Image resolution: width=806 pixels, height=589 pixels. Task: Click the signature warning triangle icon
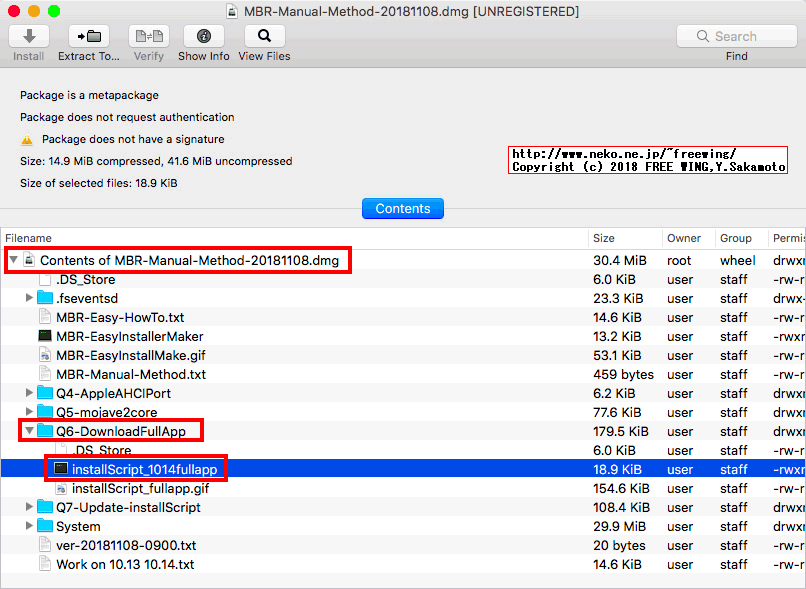pos(27,139)
